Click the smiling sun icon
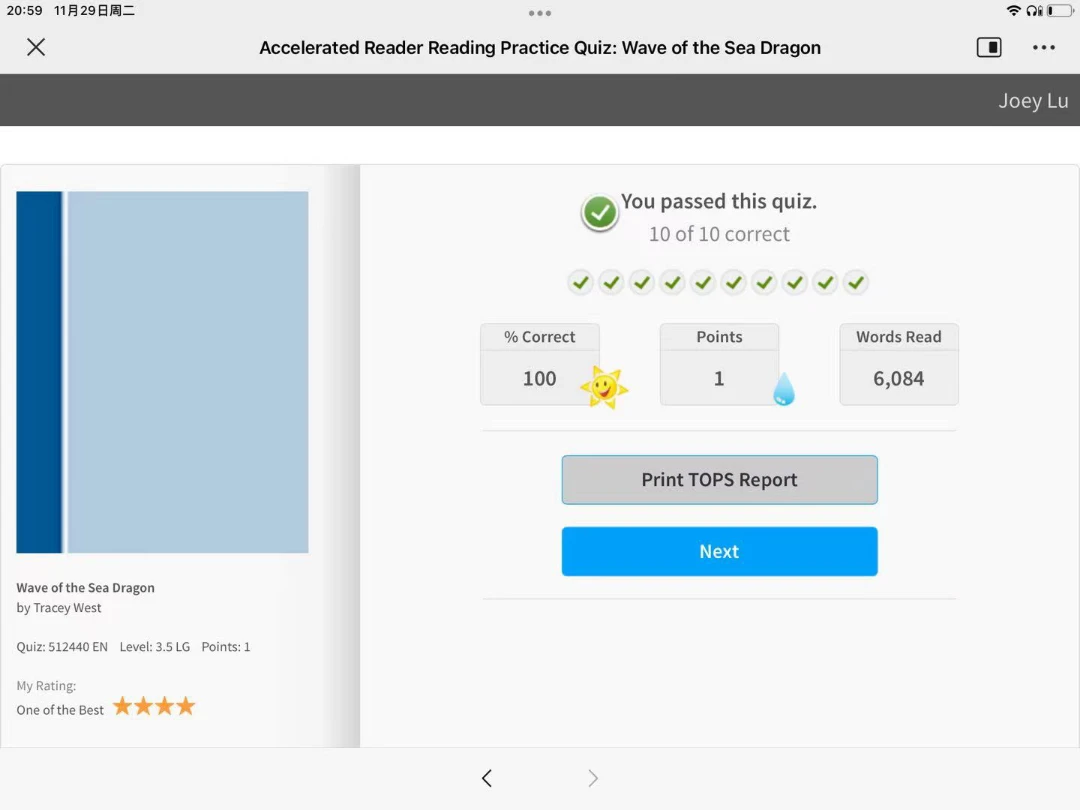The image size is (1080, 810). click(604, 387)
